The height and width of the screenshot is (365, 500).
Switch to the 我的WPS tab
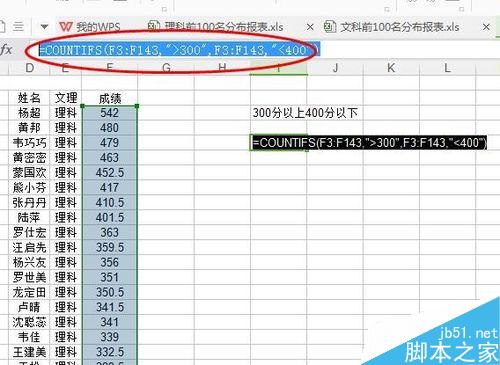pos(90,27)
